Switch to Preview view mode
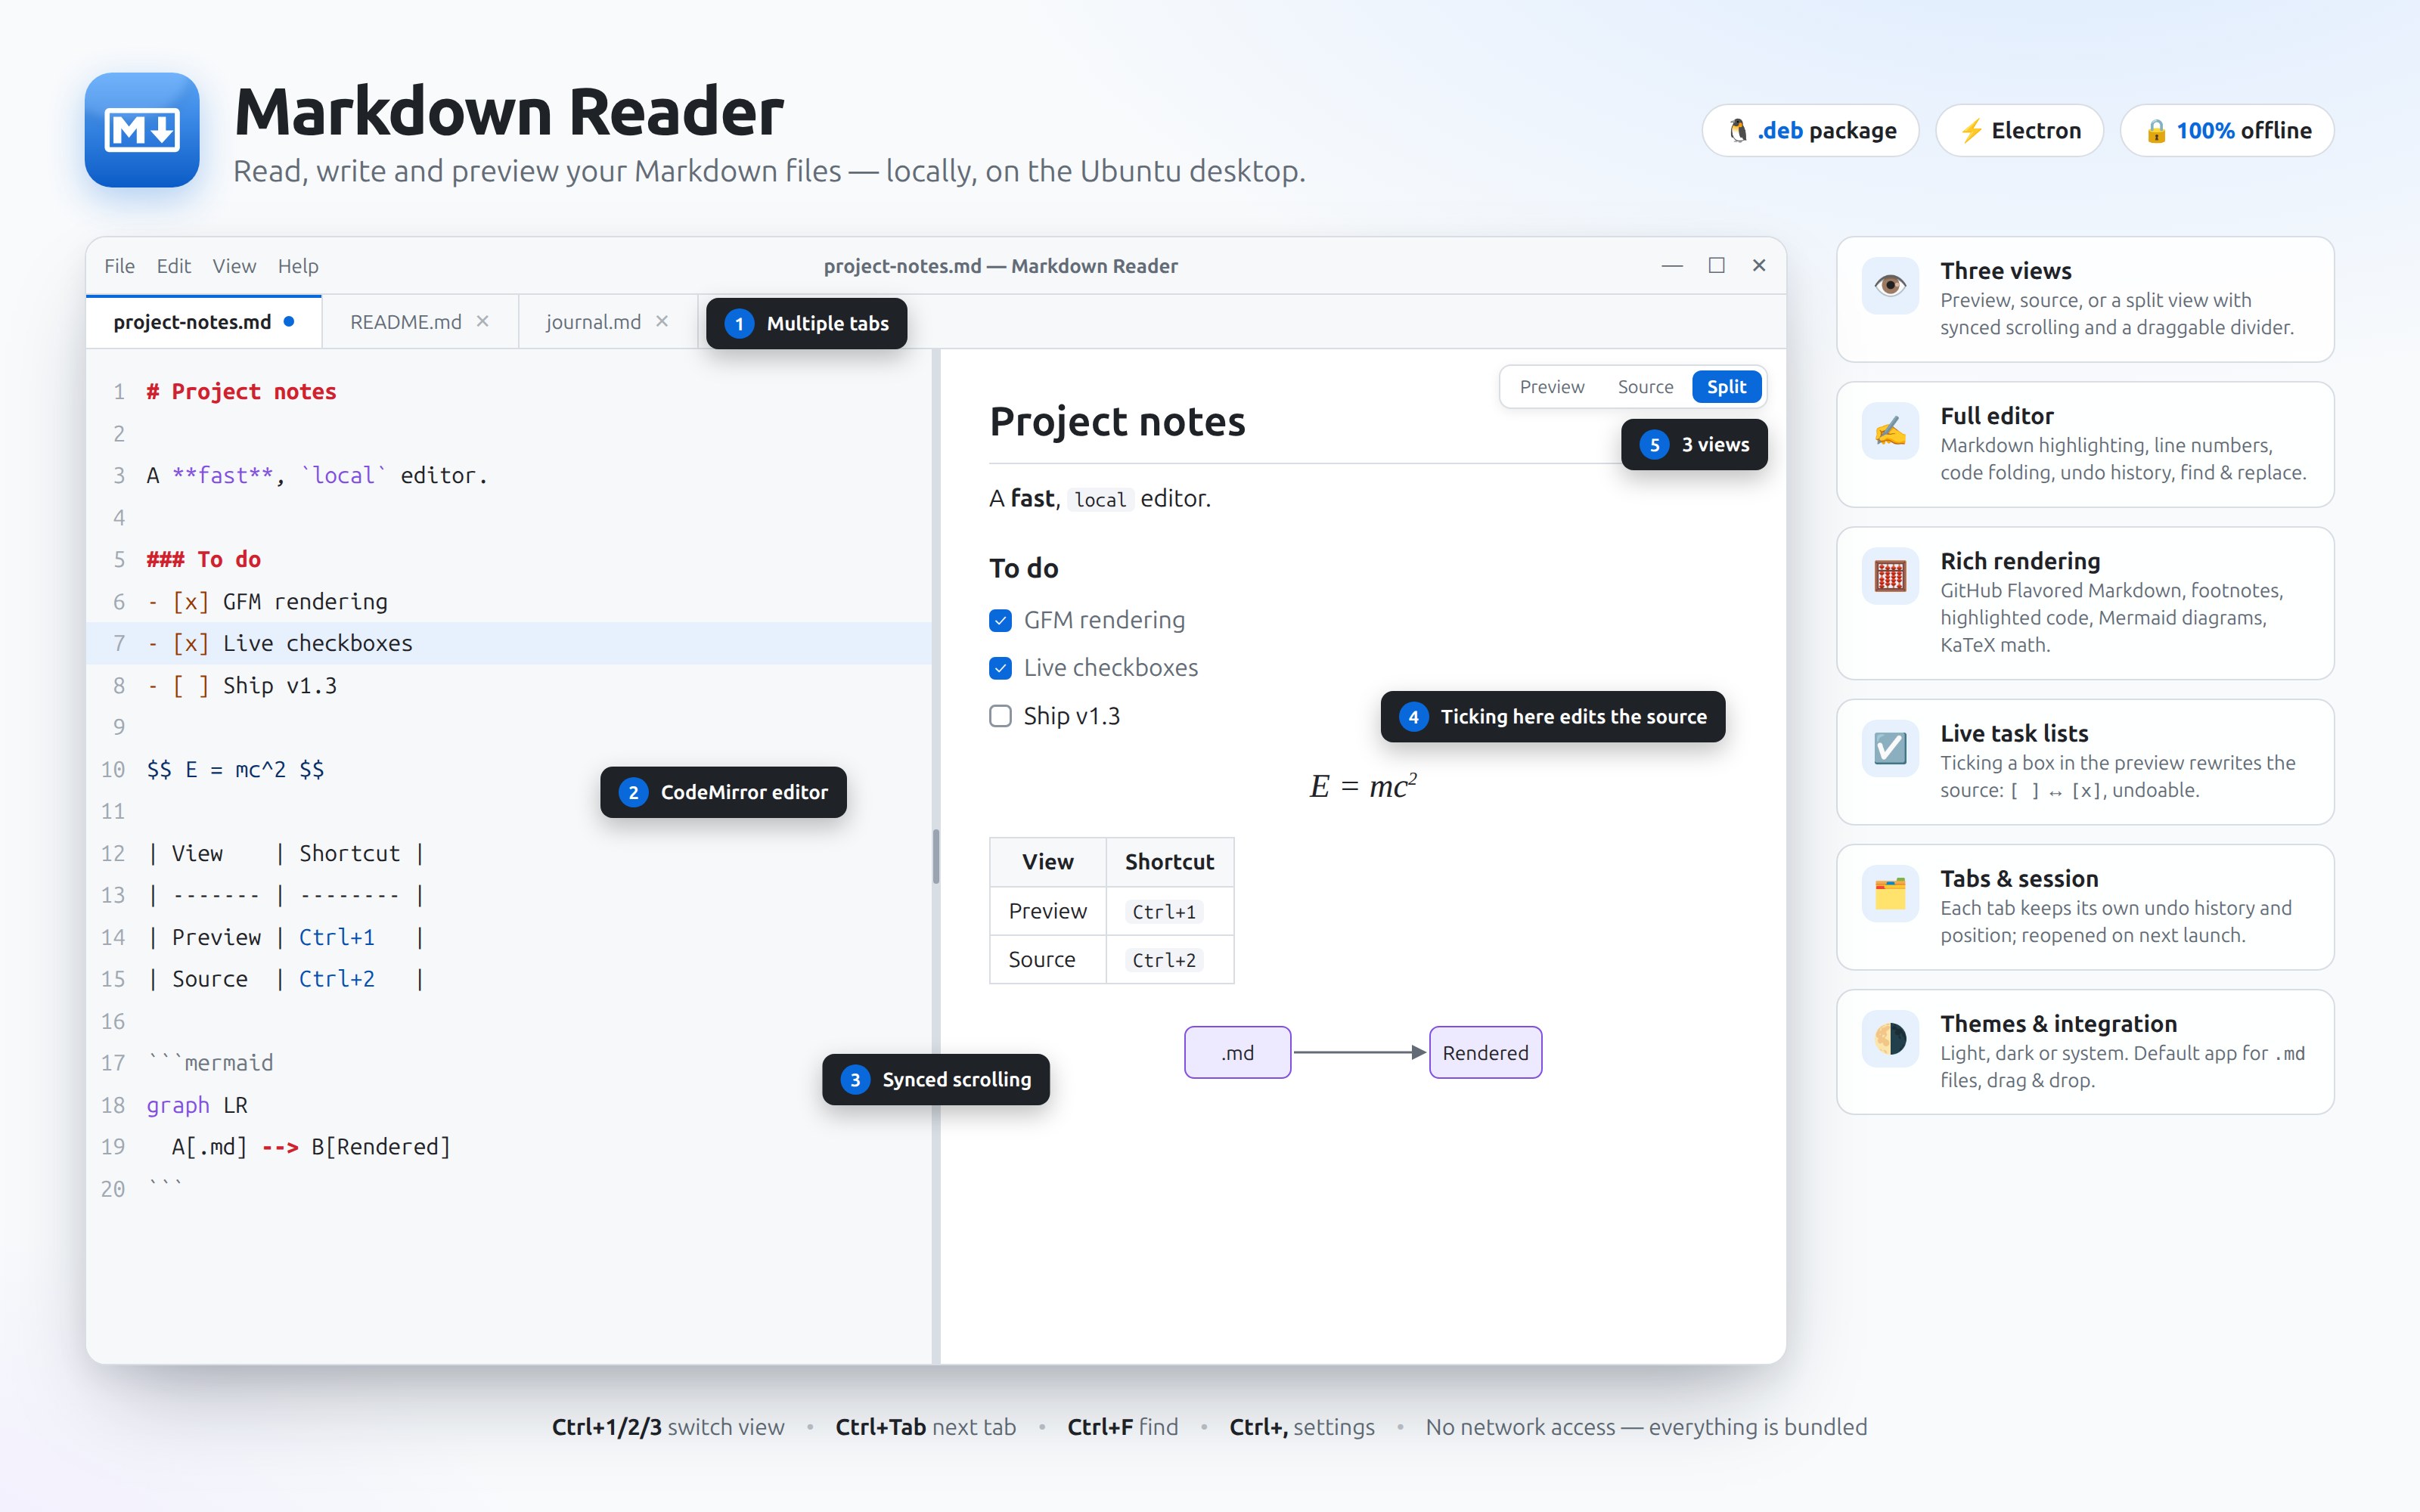This screenshot has height=1512, width=2420. point(1551,387)
